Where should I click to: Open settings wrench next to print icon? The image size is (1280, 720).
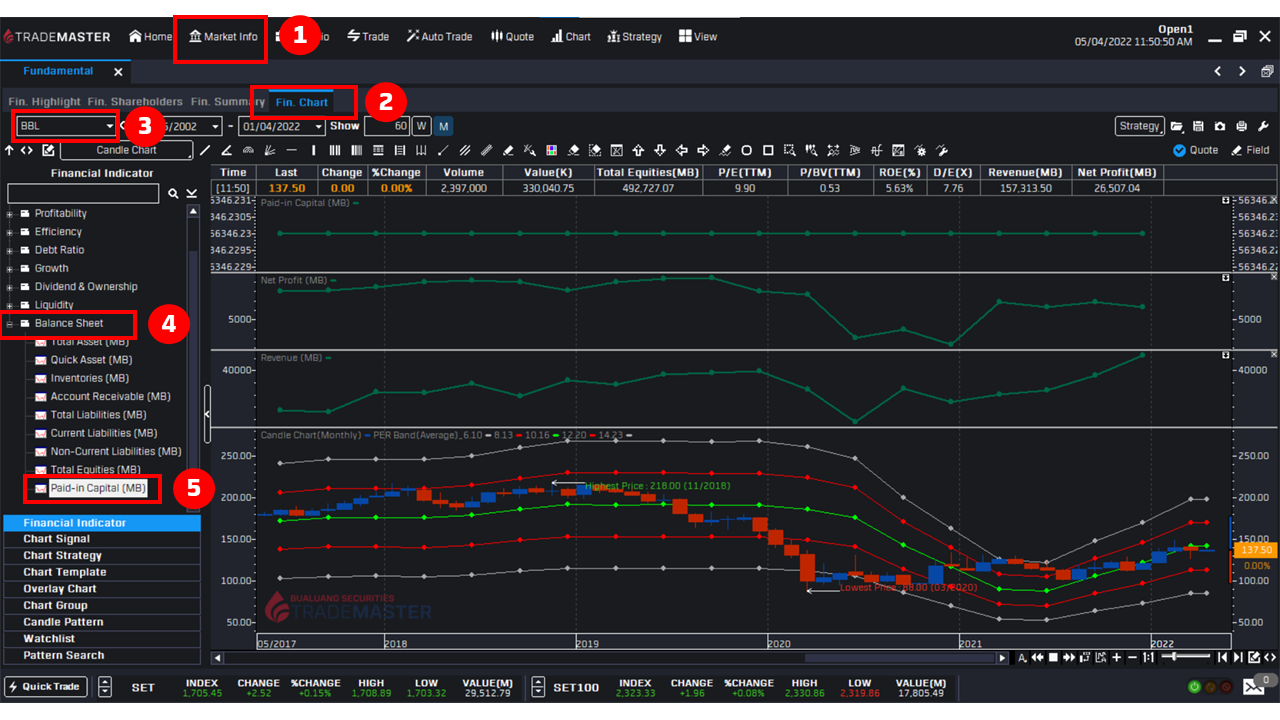click(1263, 126)
